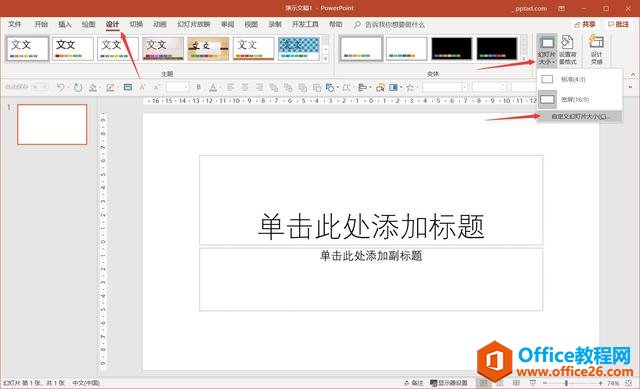Open 显示器设置 (Display Settings) in status bar
The width and height of the screenshot is (640, 389).
pos(449,383)
